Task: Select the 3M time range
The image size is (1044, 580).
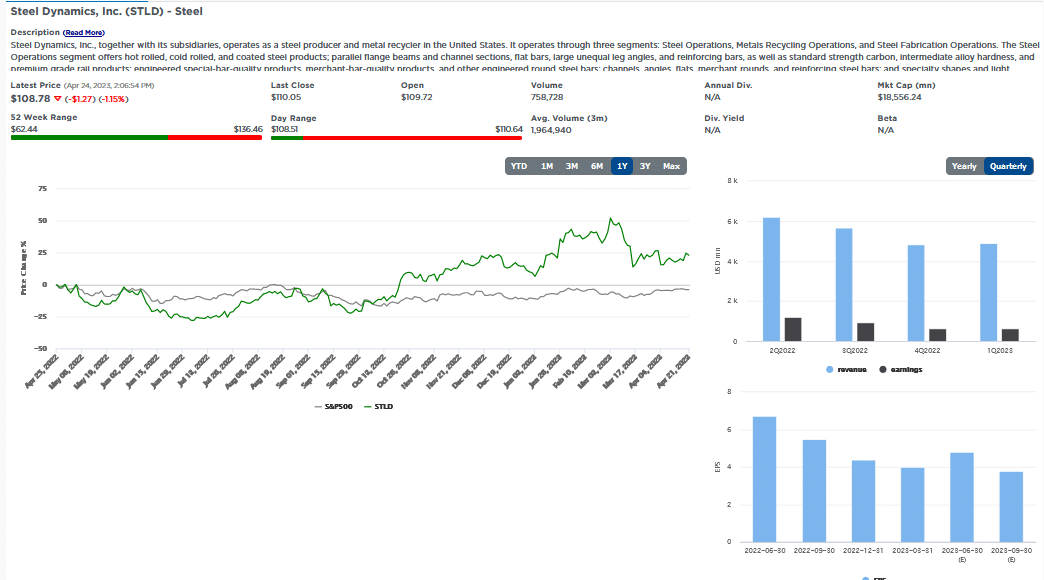Action: (572, 166)
